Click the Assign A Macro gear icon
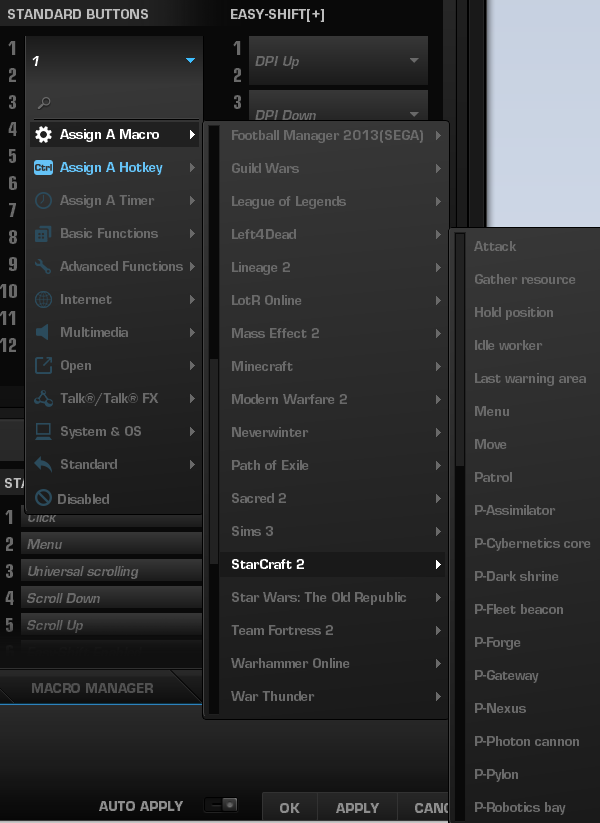 point(43,134)
